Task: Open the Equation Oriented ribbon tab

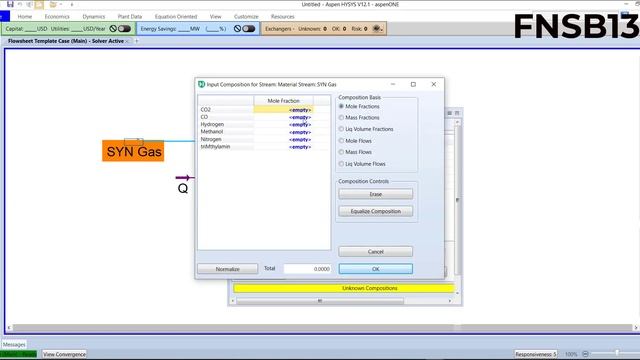Action: (176, 16)
